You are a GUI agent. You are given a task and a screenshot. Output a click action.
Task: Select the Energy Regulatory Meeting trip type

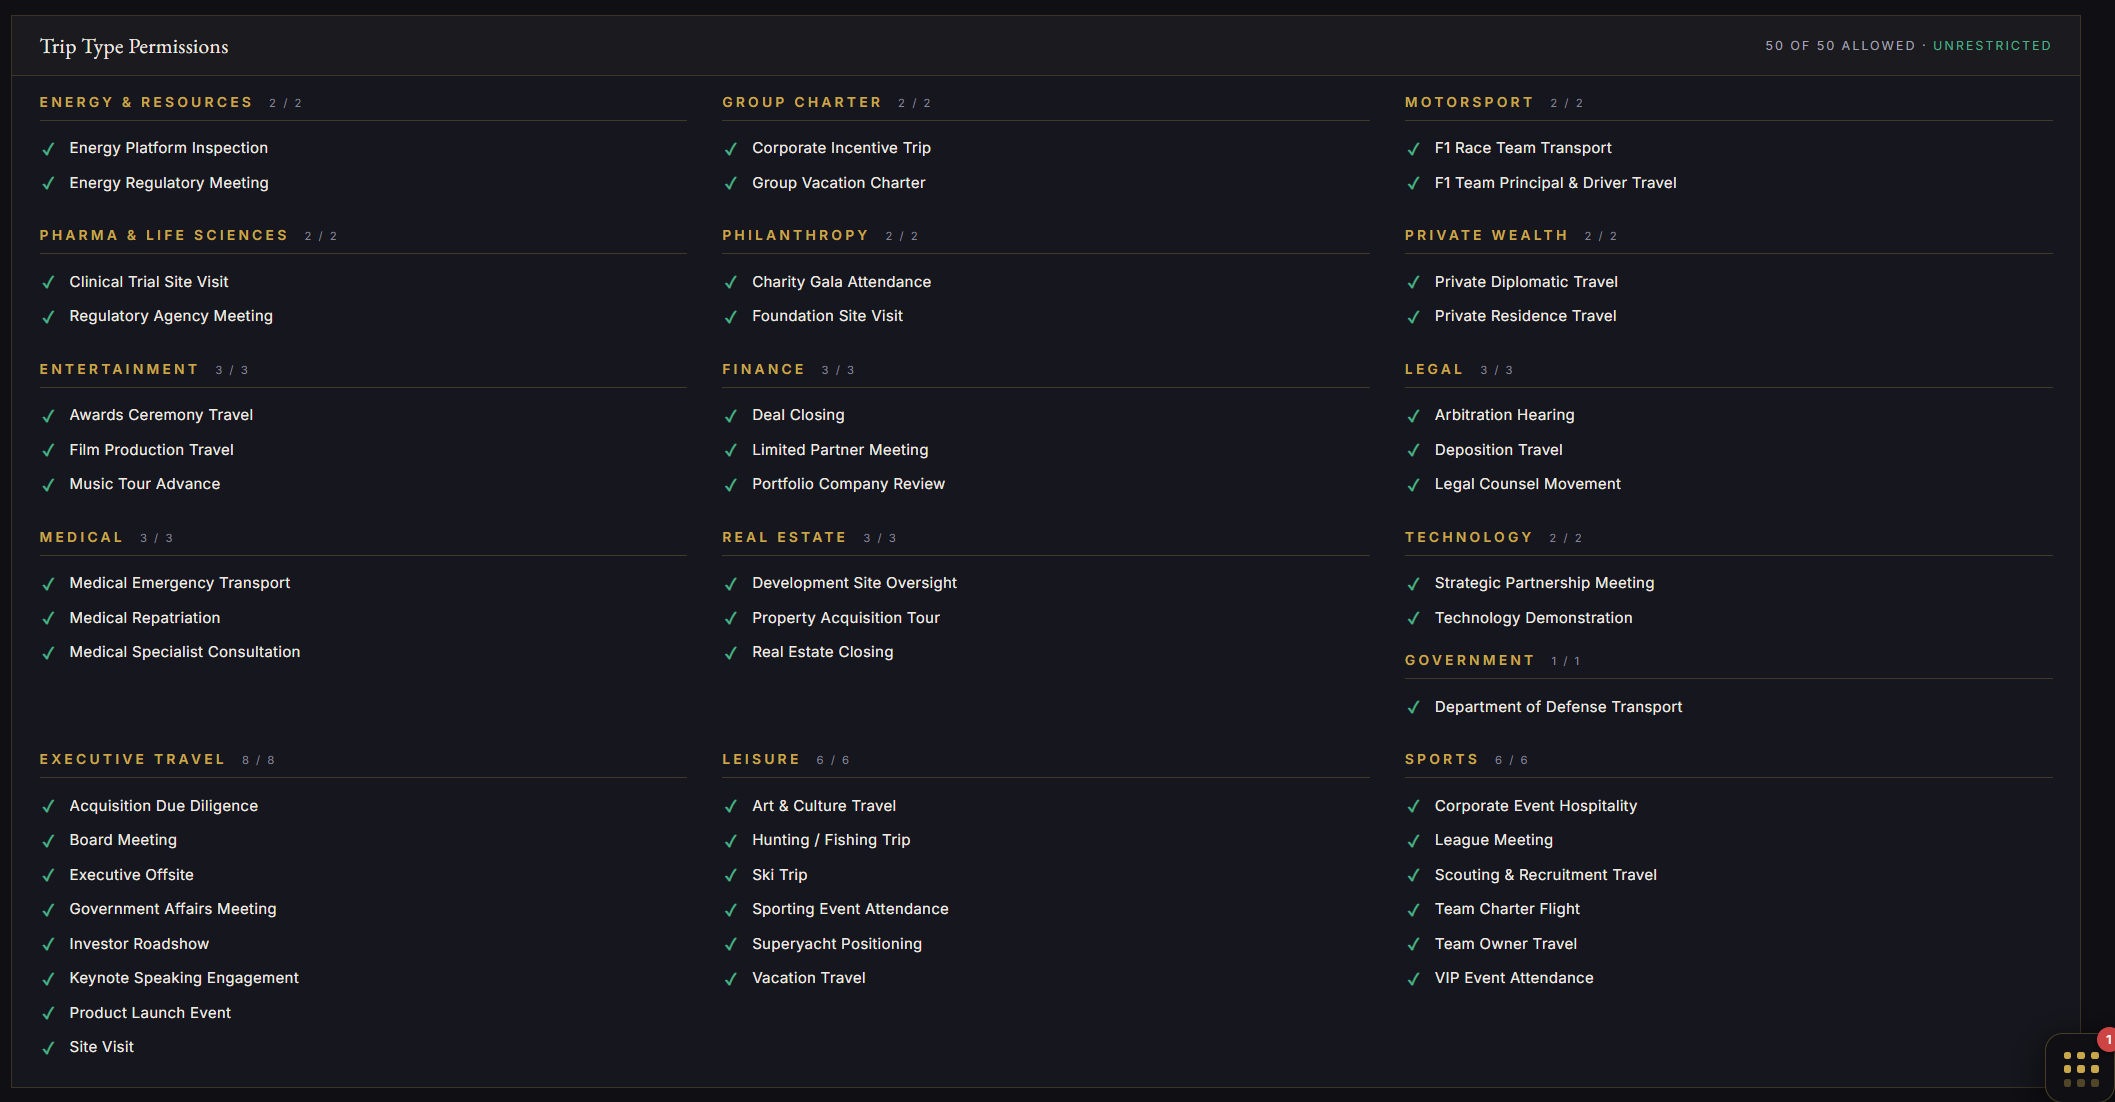(169, 183)
